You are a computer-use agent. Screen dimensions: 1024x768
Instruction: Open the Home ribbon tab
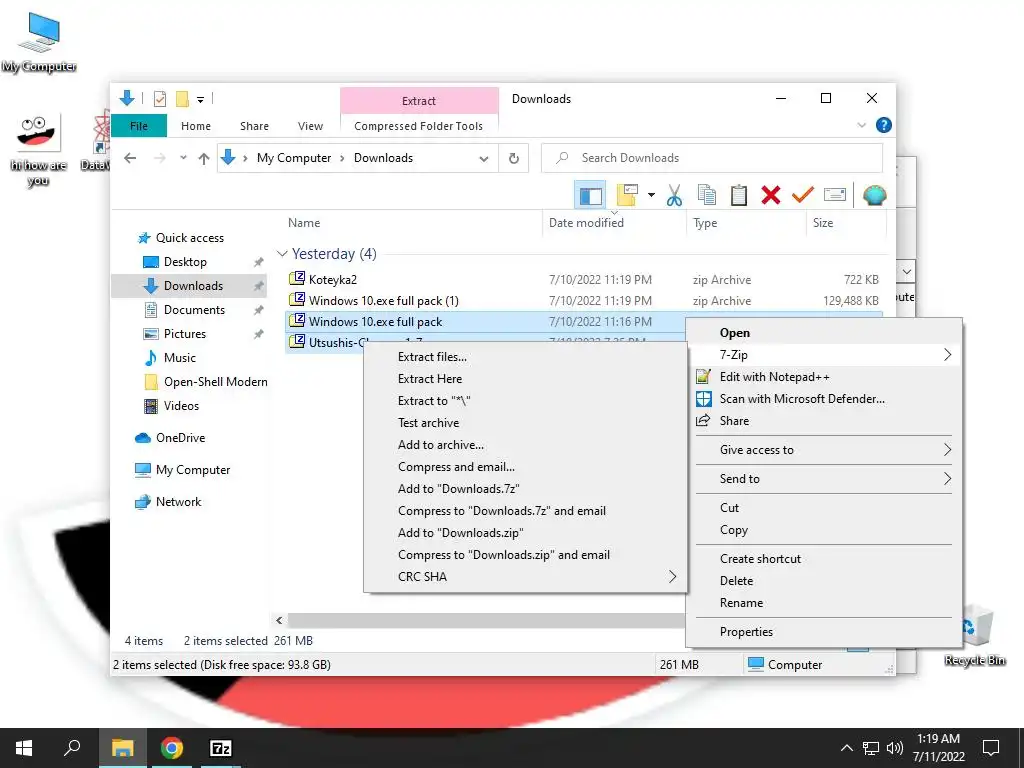point(196,126)
